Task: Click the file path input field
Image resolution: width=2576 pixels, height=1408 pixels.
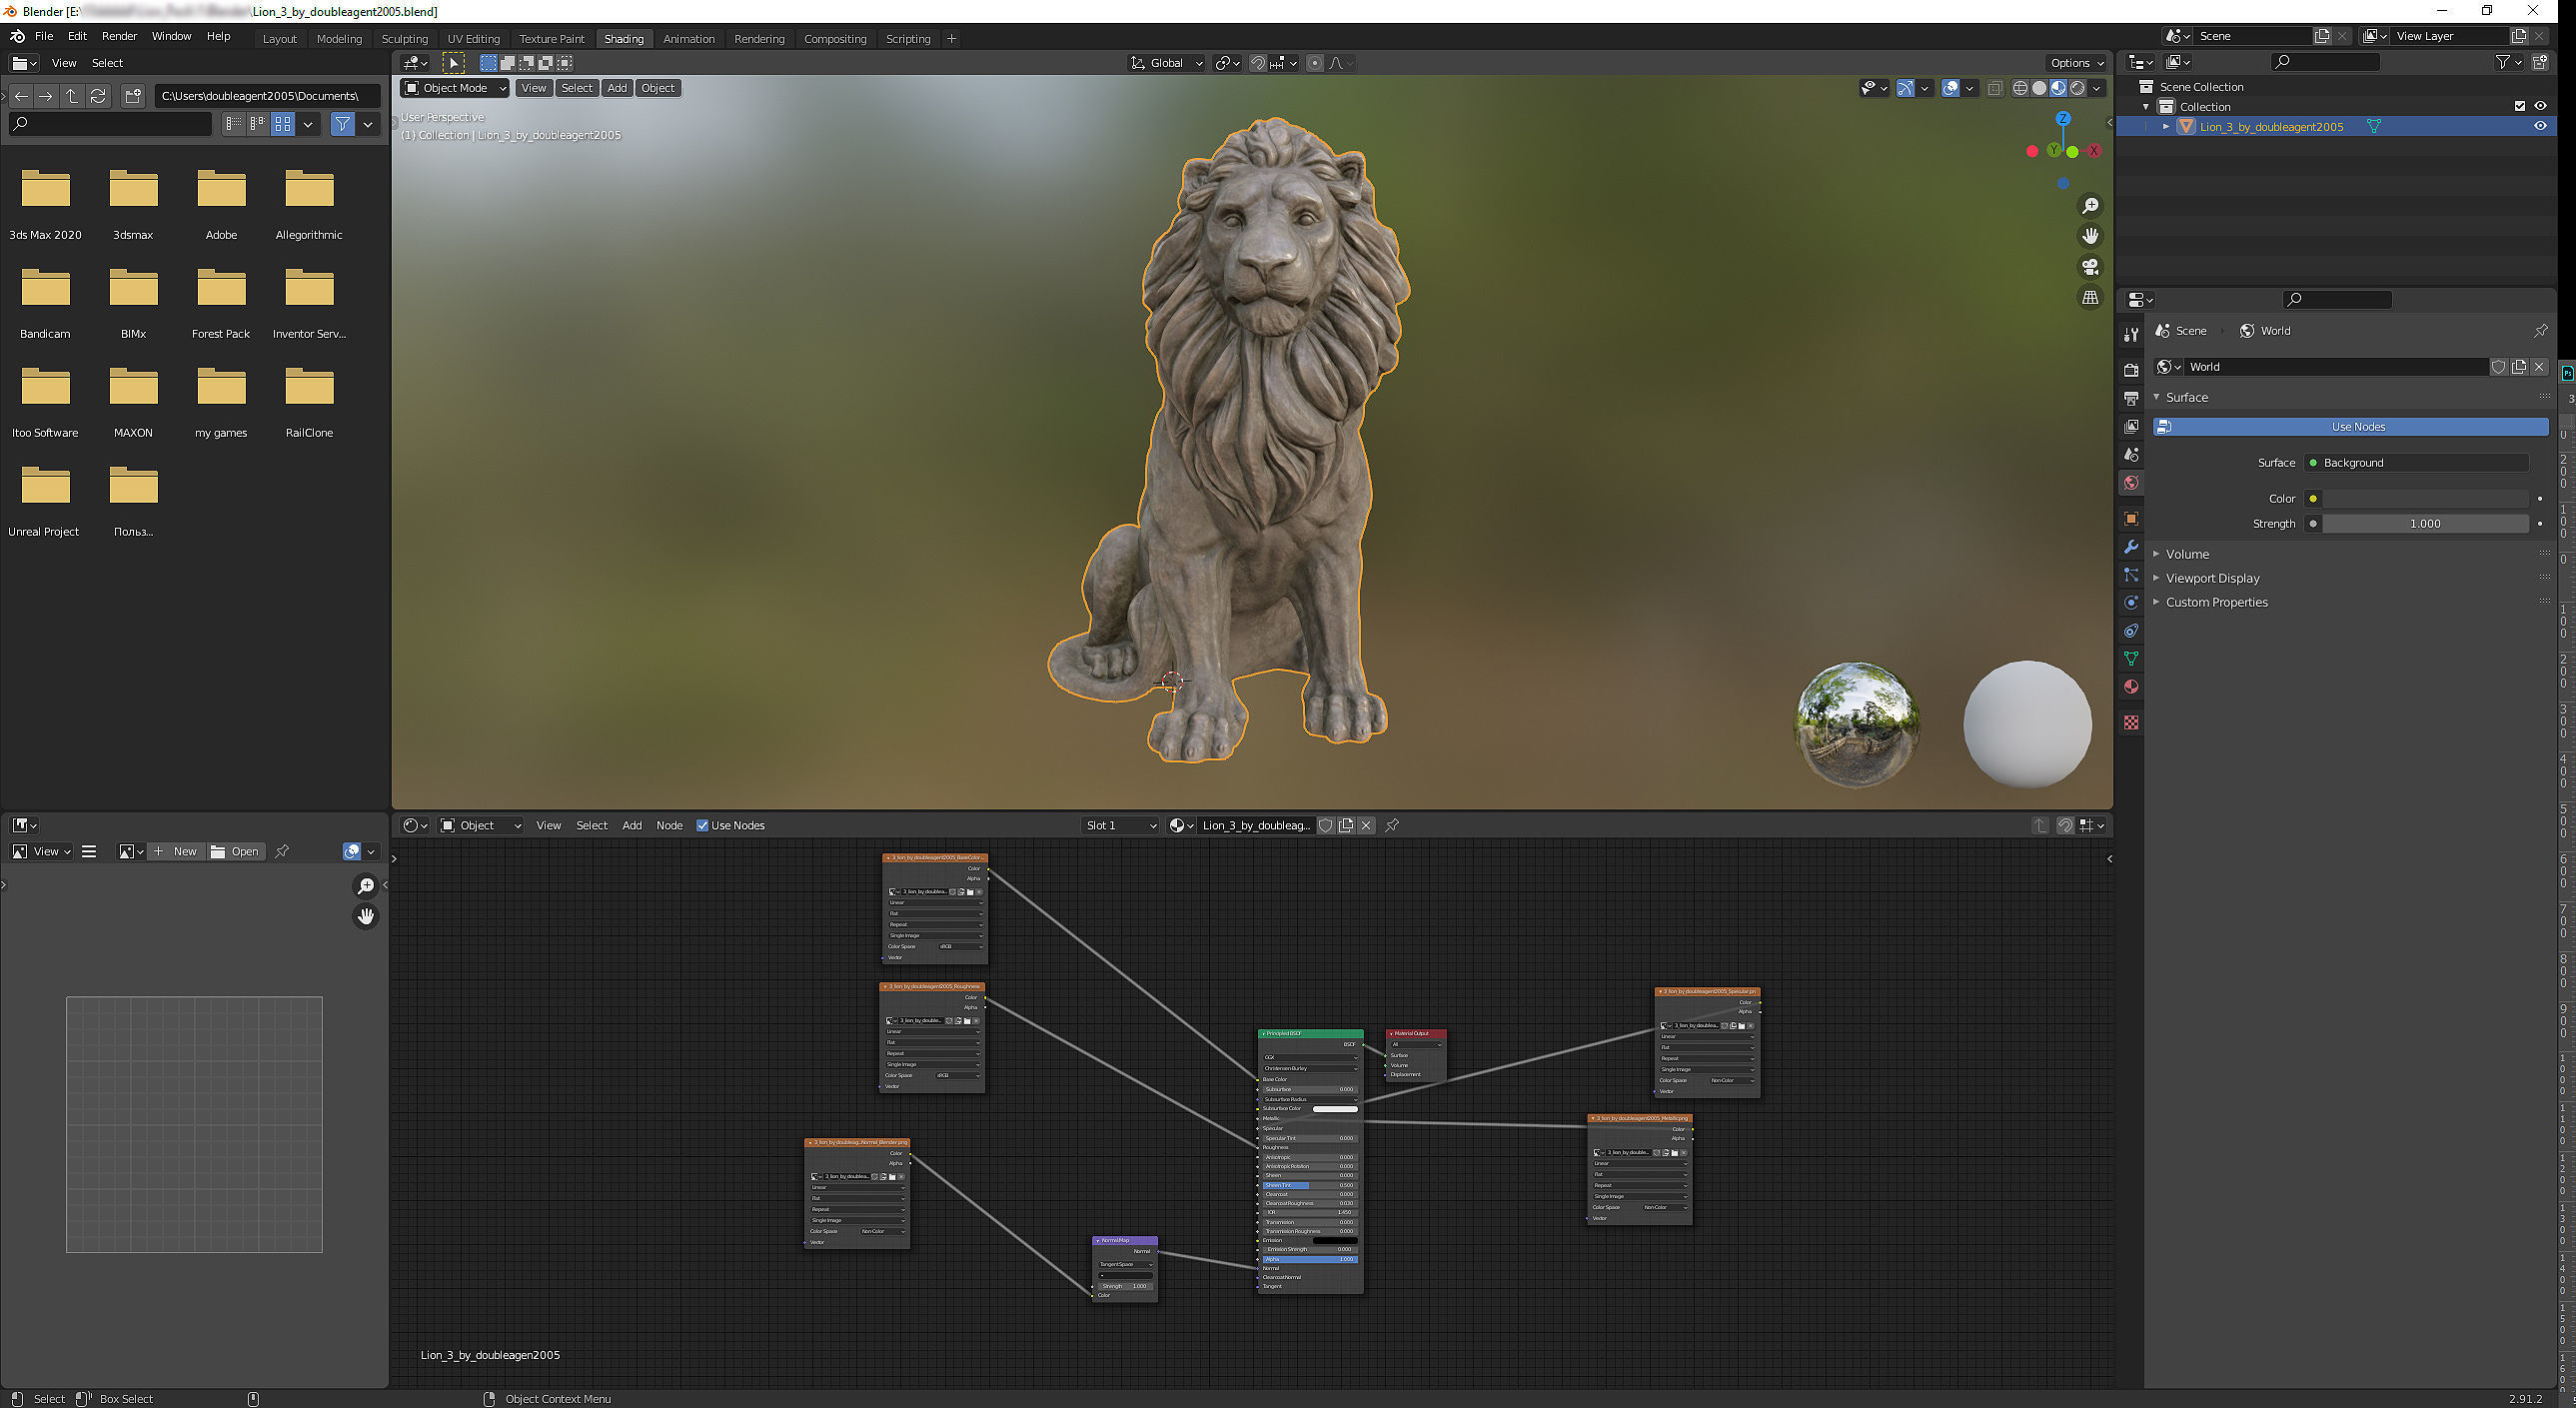Action: tap(267, 96)
